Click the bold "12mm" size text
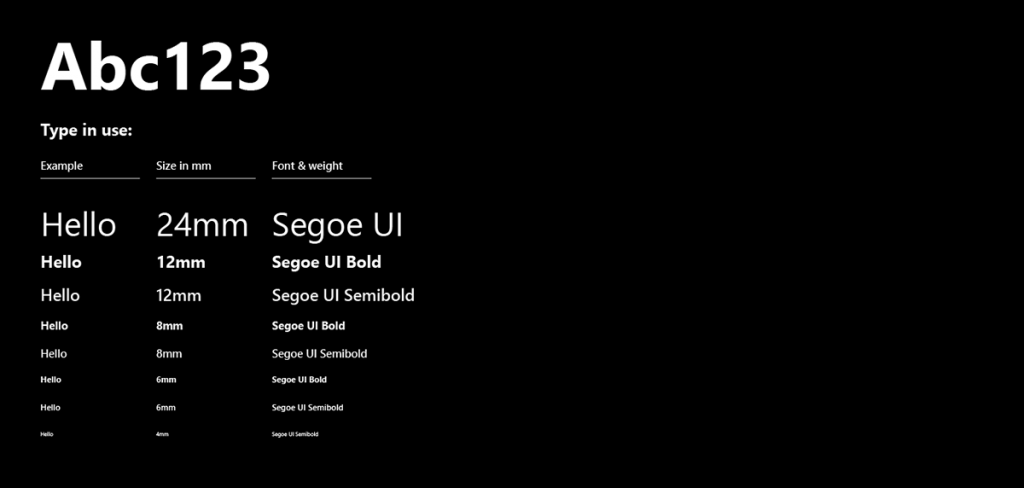The width and height of the screenshot is (1024, 488). point(181,263)
